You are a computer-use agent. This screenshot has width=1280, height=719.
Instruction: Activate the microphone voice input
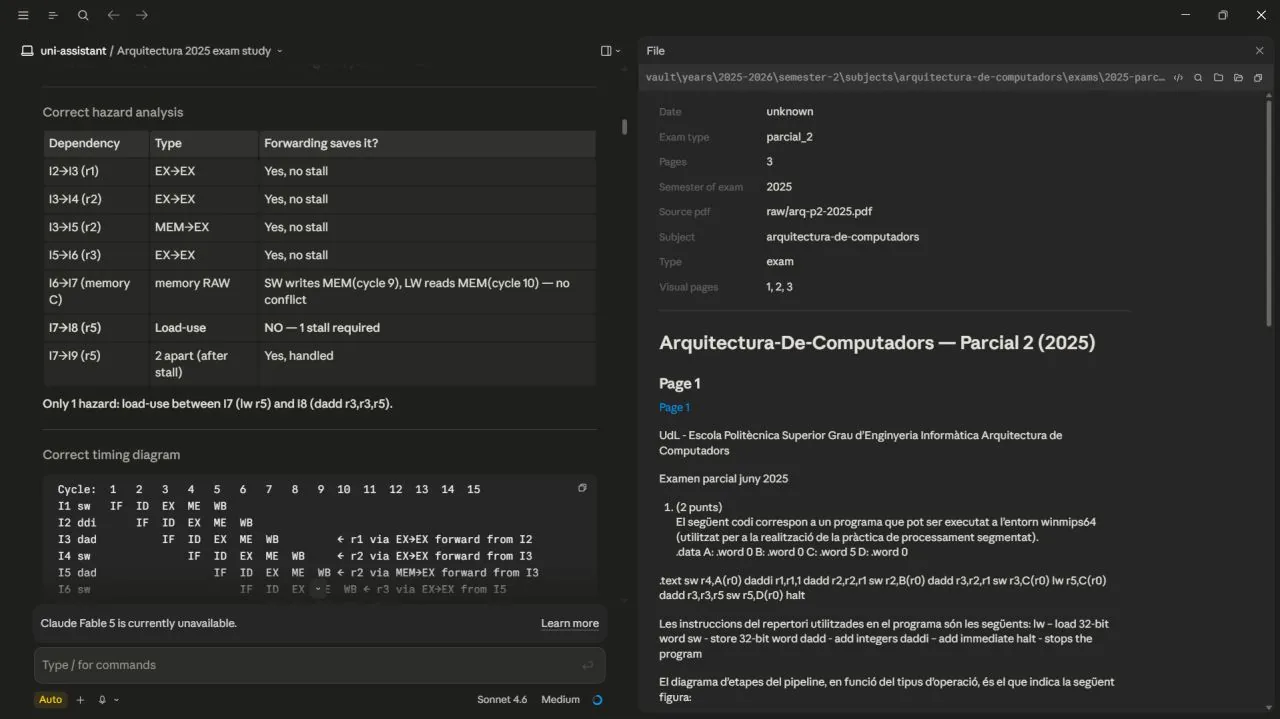click(x=102, y=700)
